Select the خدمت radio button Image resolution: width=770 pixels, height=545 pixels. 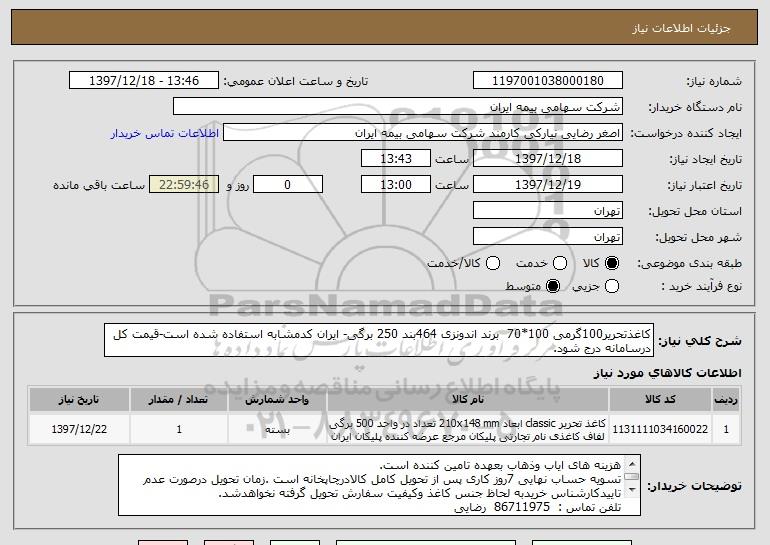pos(560,264)
